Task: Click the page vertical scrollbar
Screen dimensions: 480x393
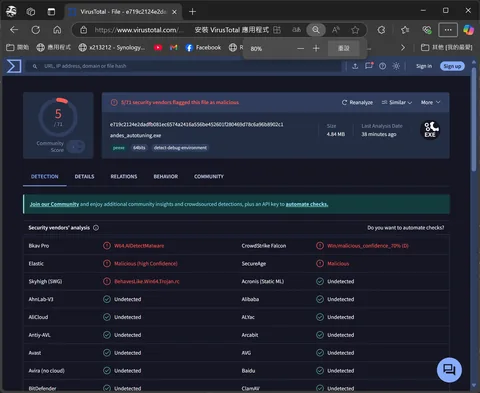Action: (474, 119)
